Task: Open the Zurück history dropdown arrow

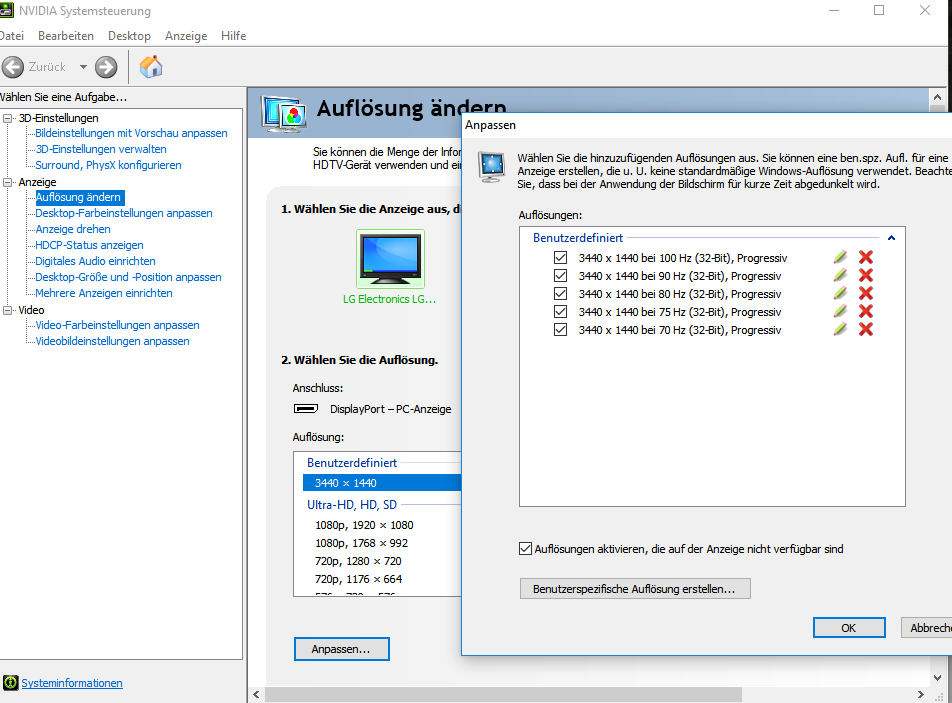Action: tap(83, 67)
